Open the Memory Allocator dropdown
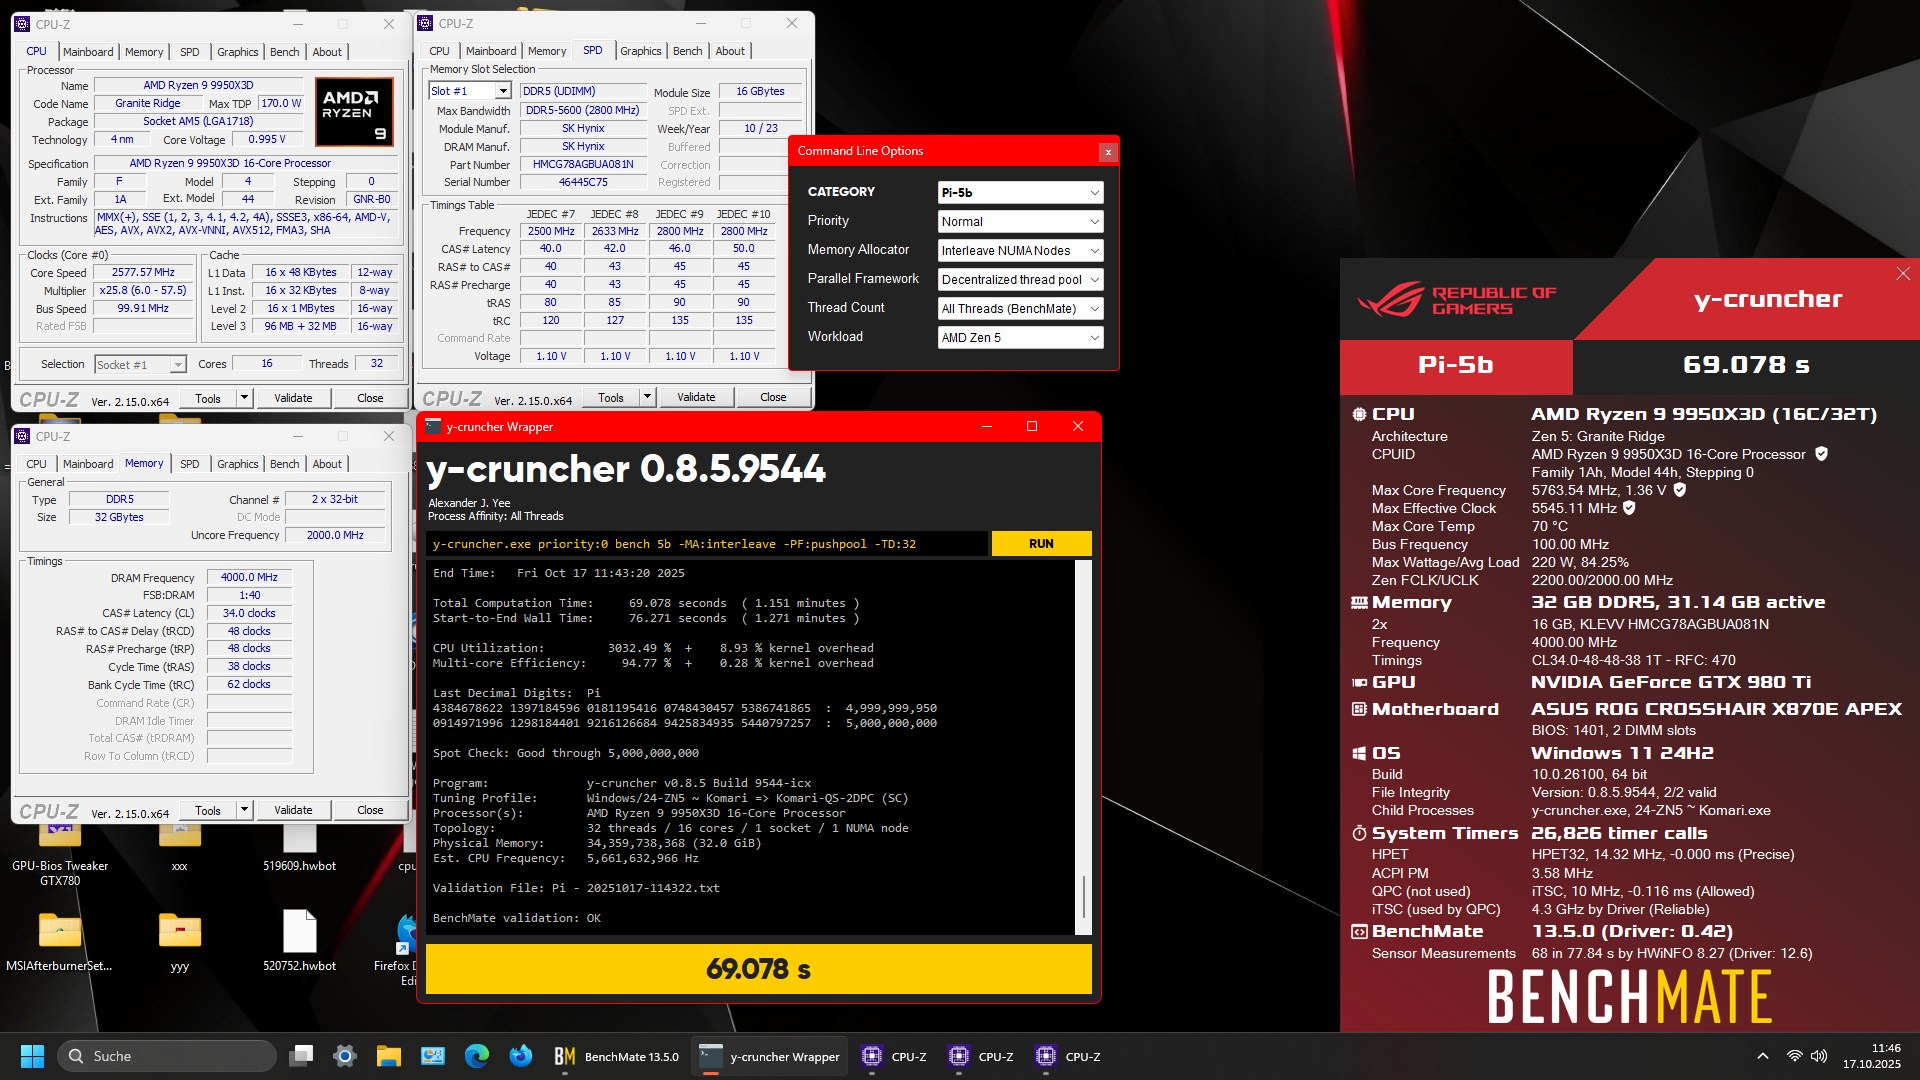Image resolution: width=1920 pixels, height=1080 pixels. (x=1020, y=250)
